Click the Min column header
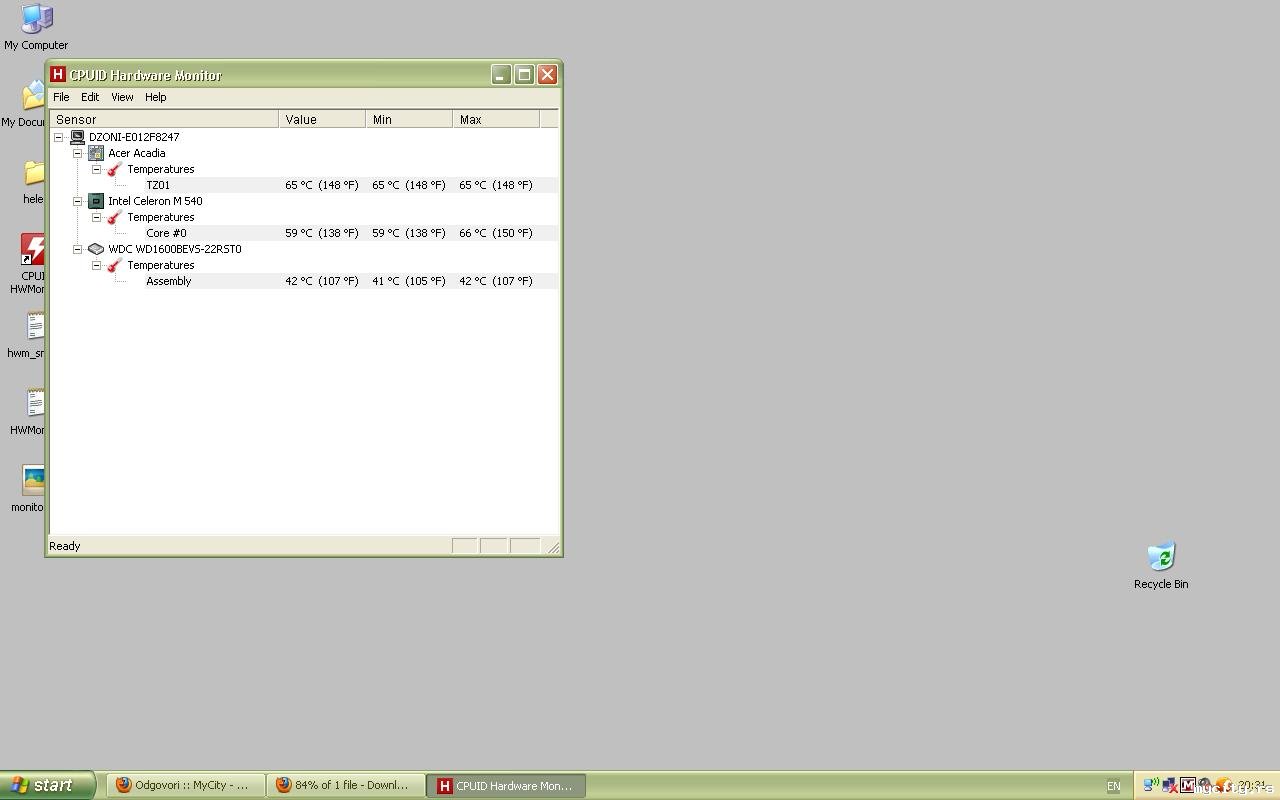Viewport: 1280px width, 800px height. point(409,119)
